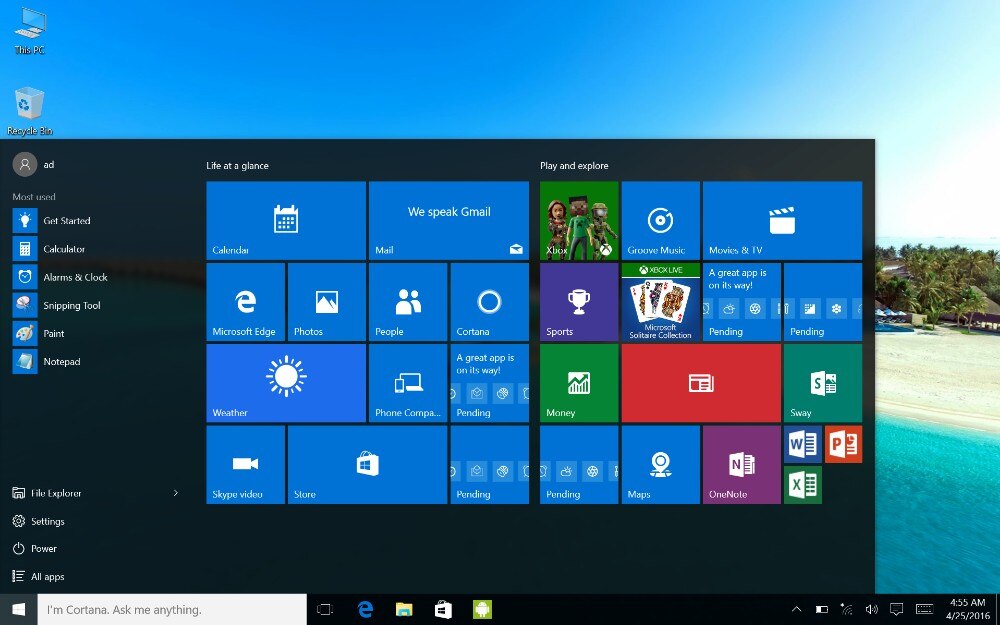Open File Explorer from taskbar

point(404,610)
